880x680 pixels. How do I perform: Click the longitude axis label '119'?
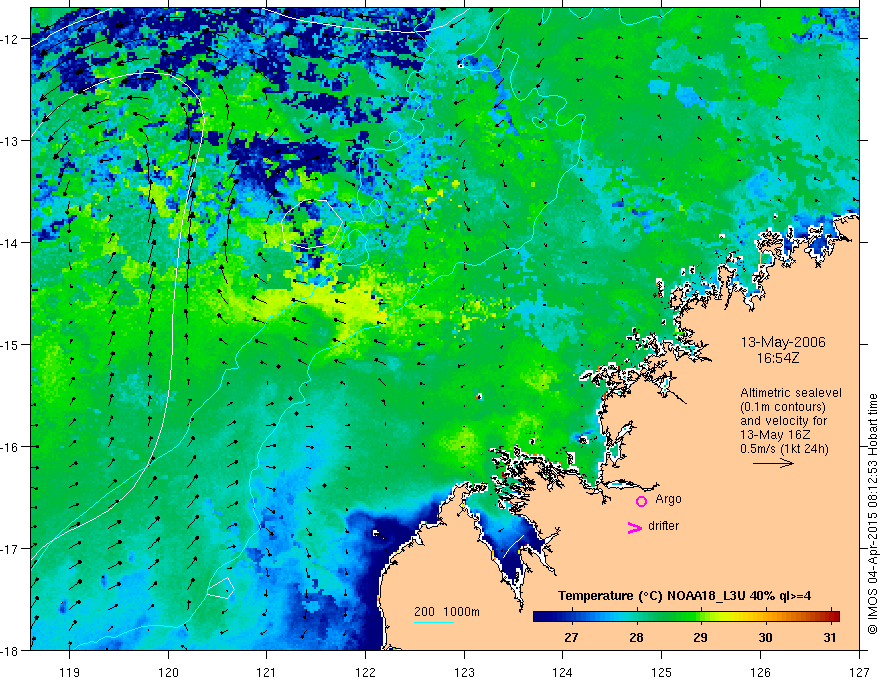(x=70, y=672)
